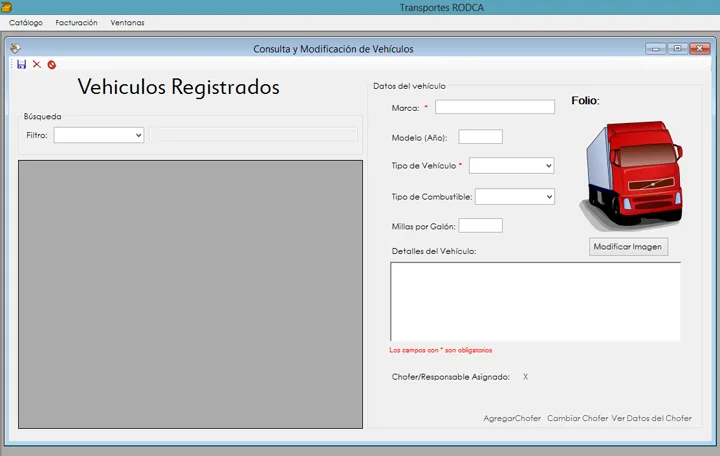Open the Facturación menu
The width and height of the screenshot is (720, 456).
pyautogui.click(x=76, y=23)
